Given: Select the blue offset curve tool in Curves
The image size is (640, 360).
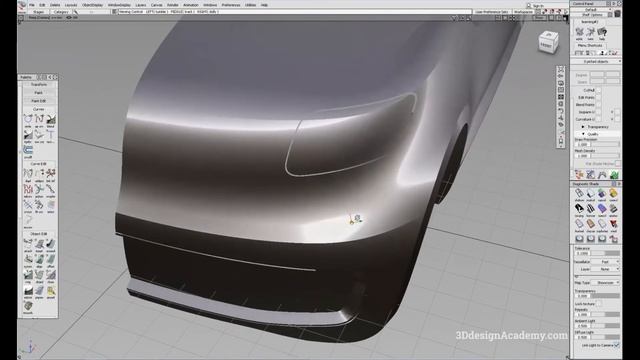Looking at the screenshot, I should pos(28,150).
